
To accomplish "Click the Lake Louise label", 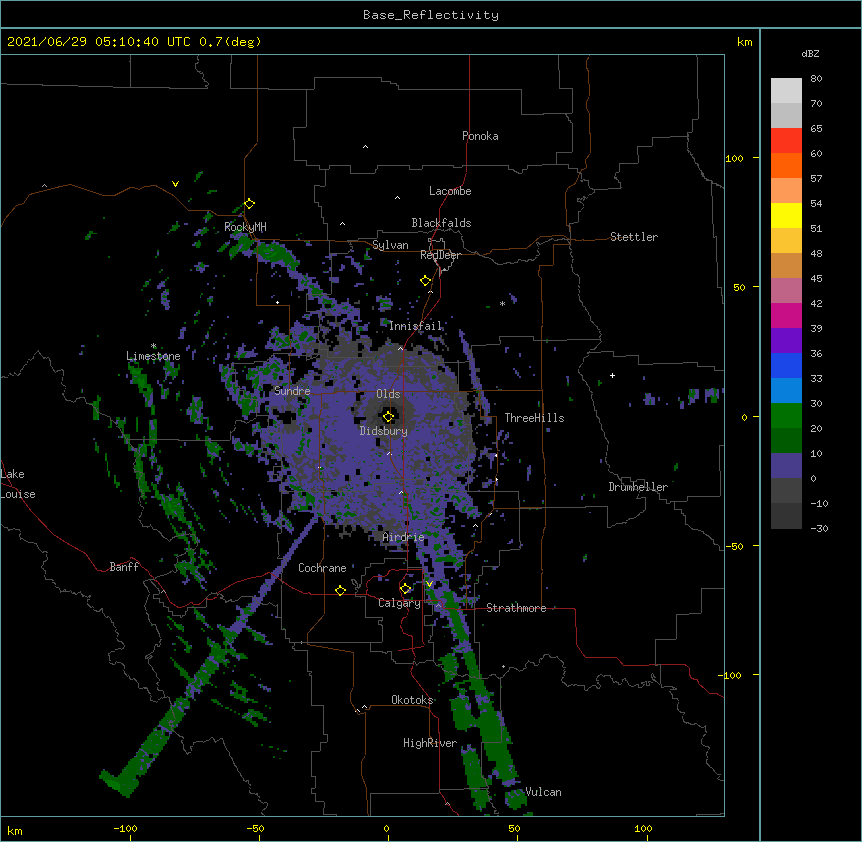I will click(18, 484).
